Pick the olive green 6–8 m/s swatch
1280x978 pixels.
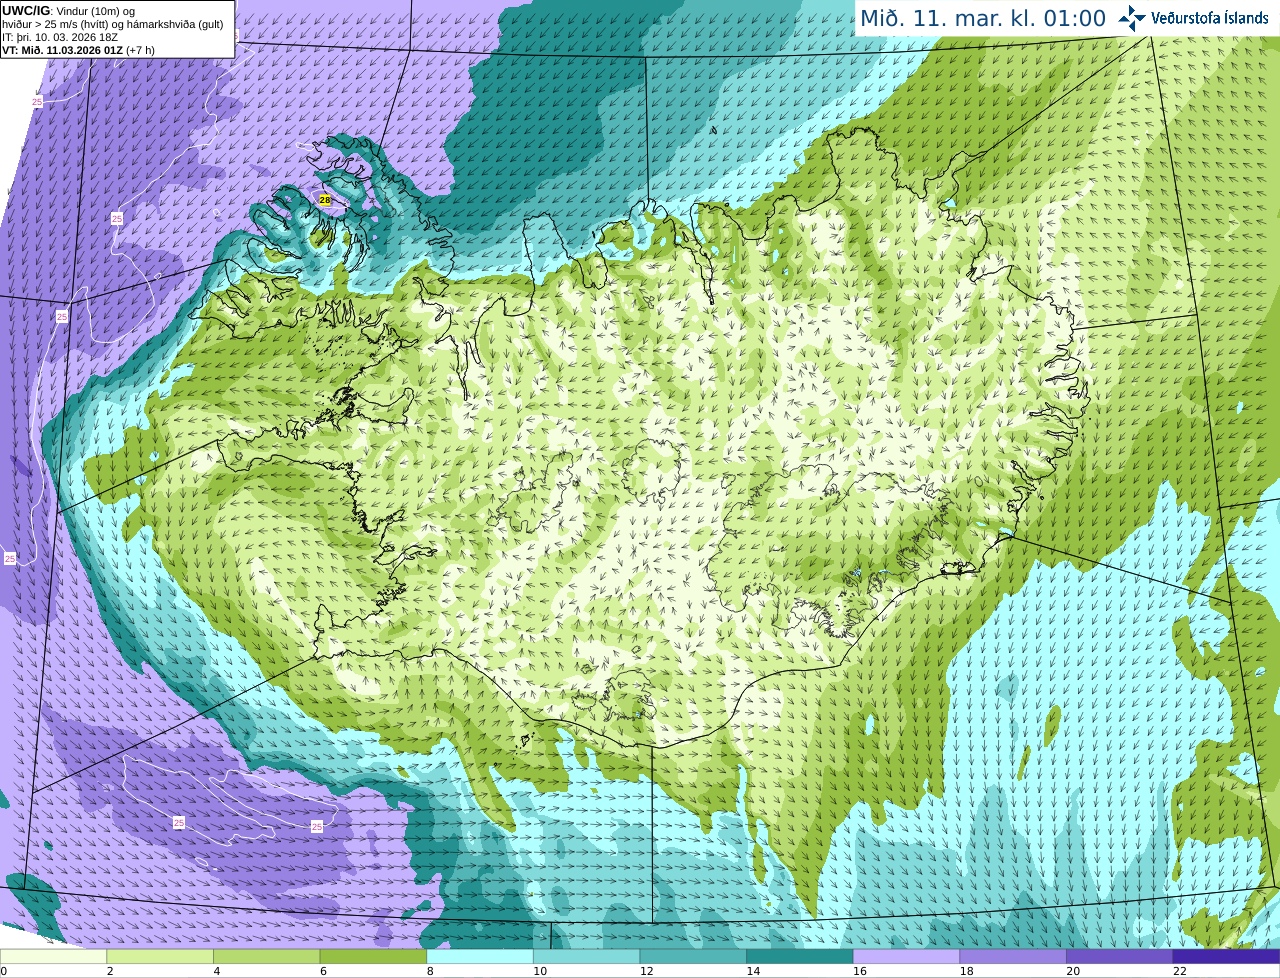(373, 956)
